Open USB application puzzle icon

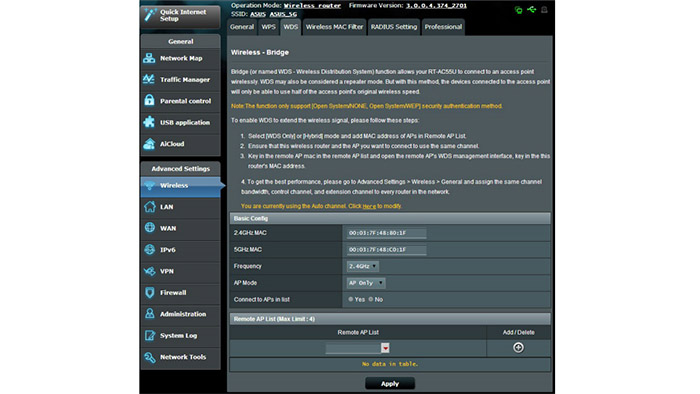(149, 122)
